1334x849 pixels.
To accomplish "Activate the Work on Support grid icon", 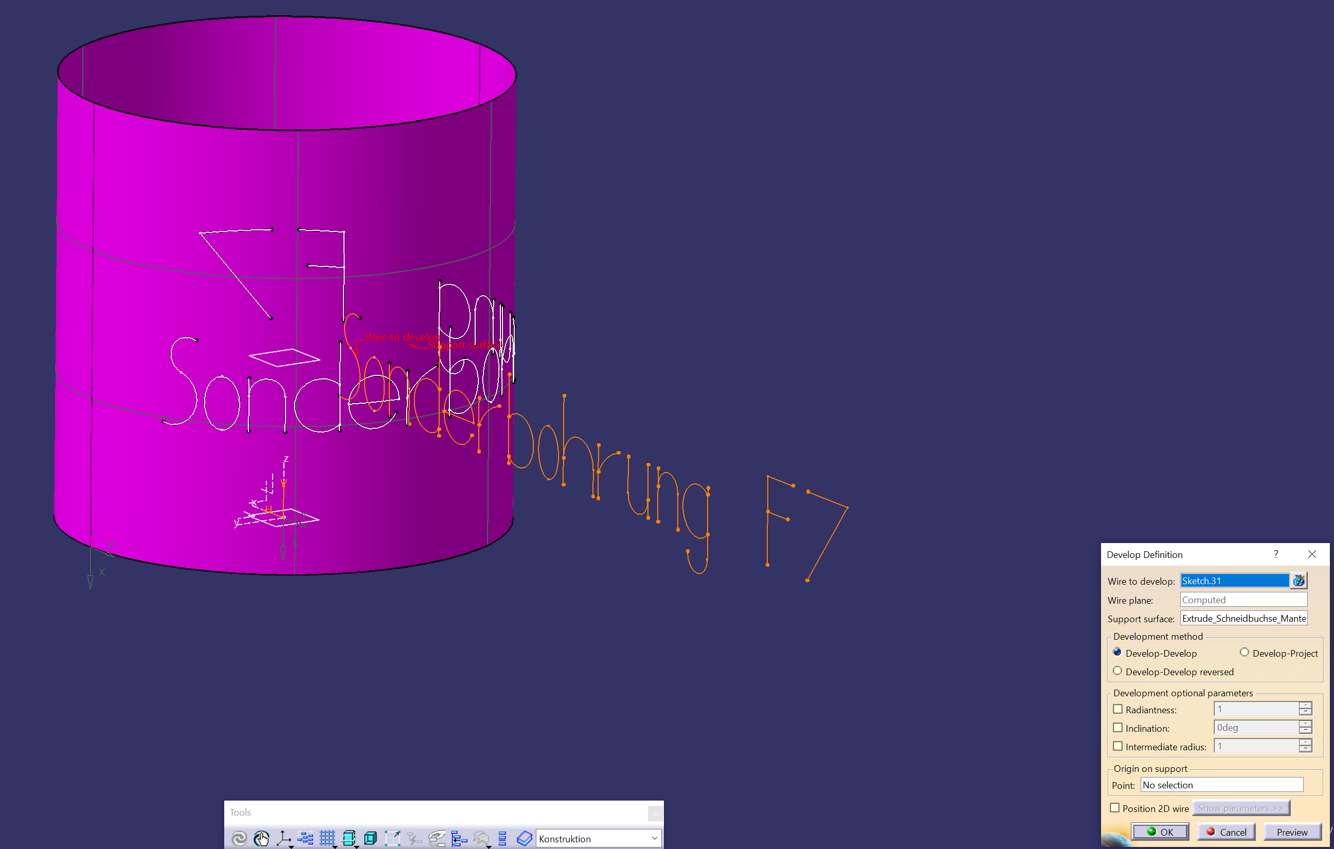I will point(328,838).
